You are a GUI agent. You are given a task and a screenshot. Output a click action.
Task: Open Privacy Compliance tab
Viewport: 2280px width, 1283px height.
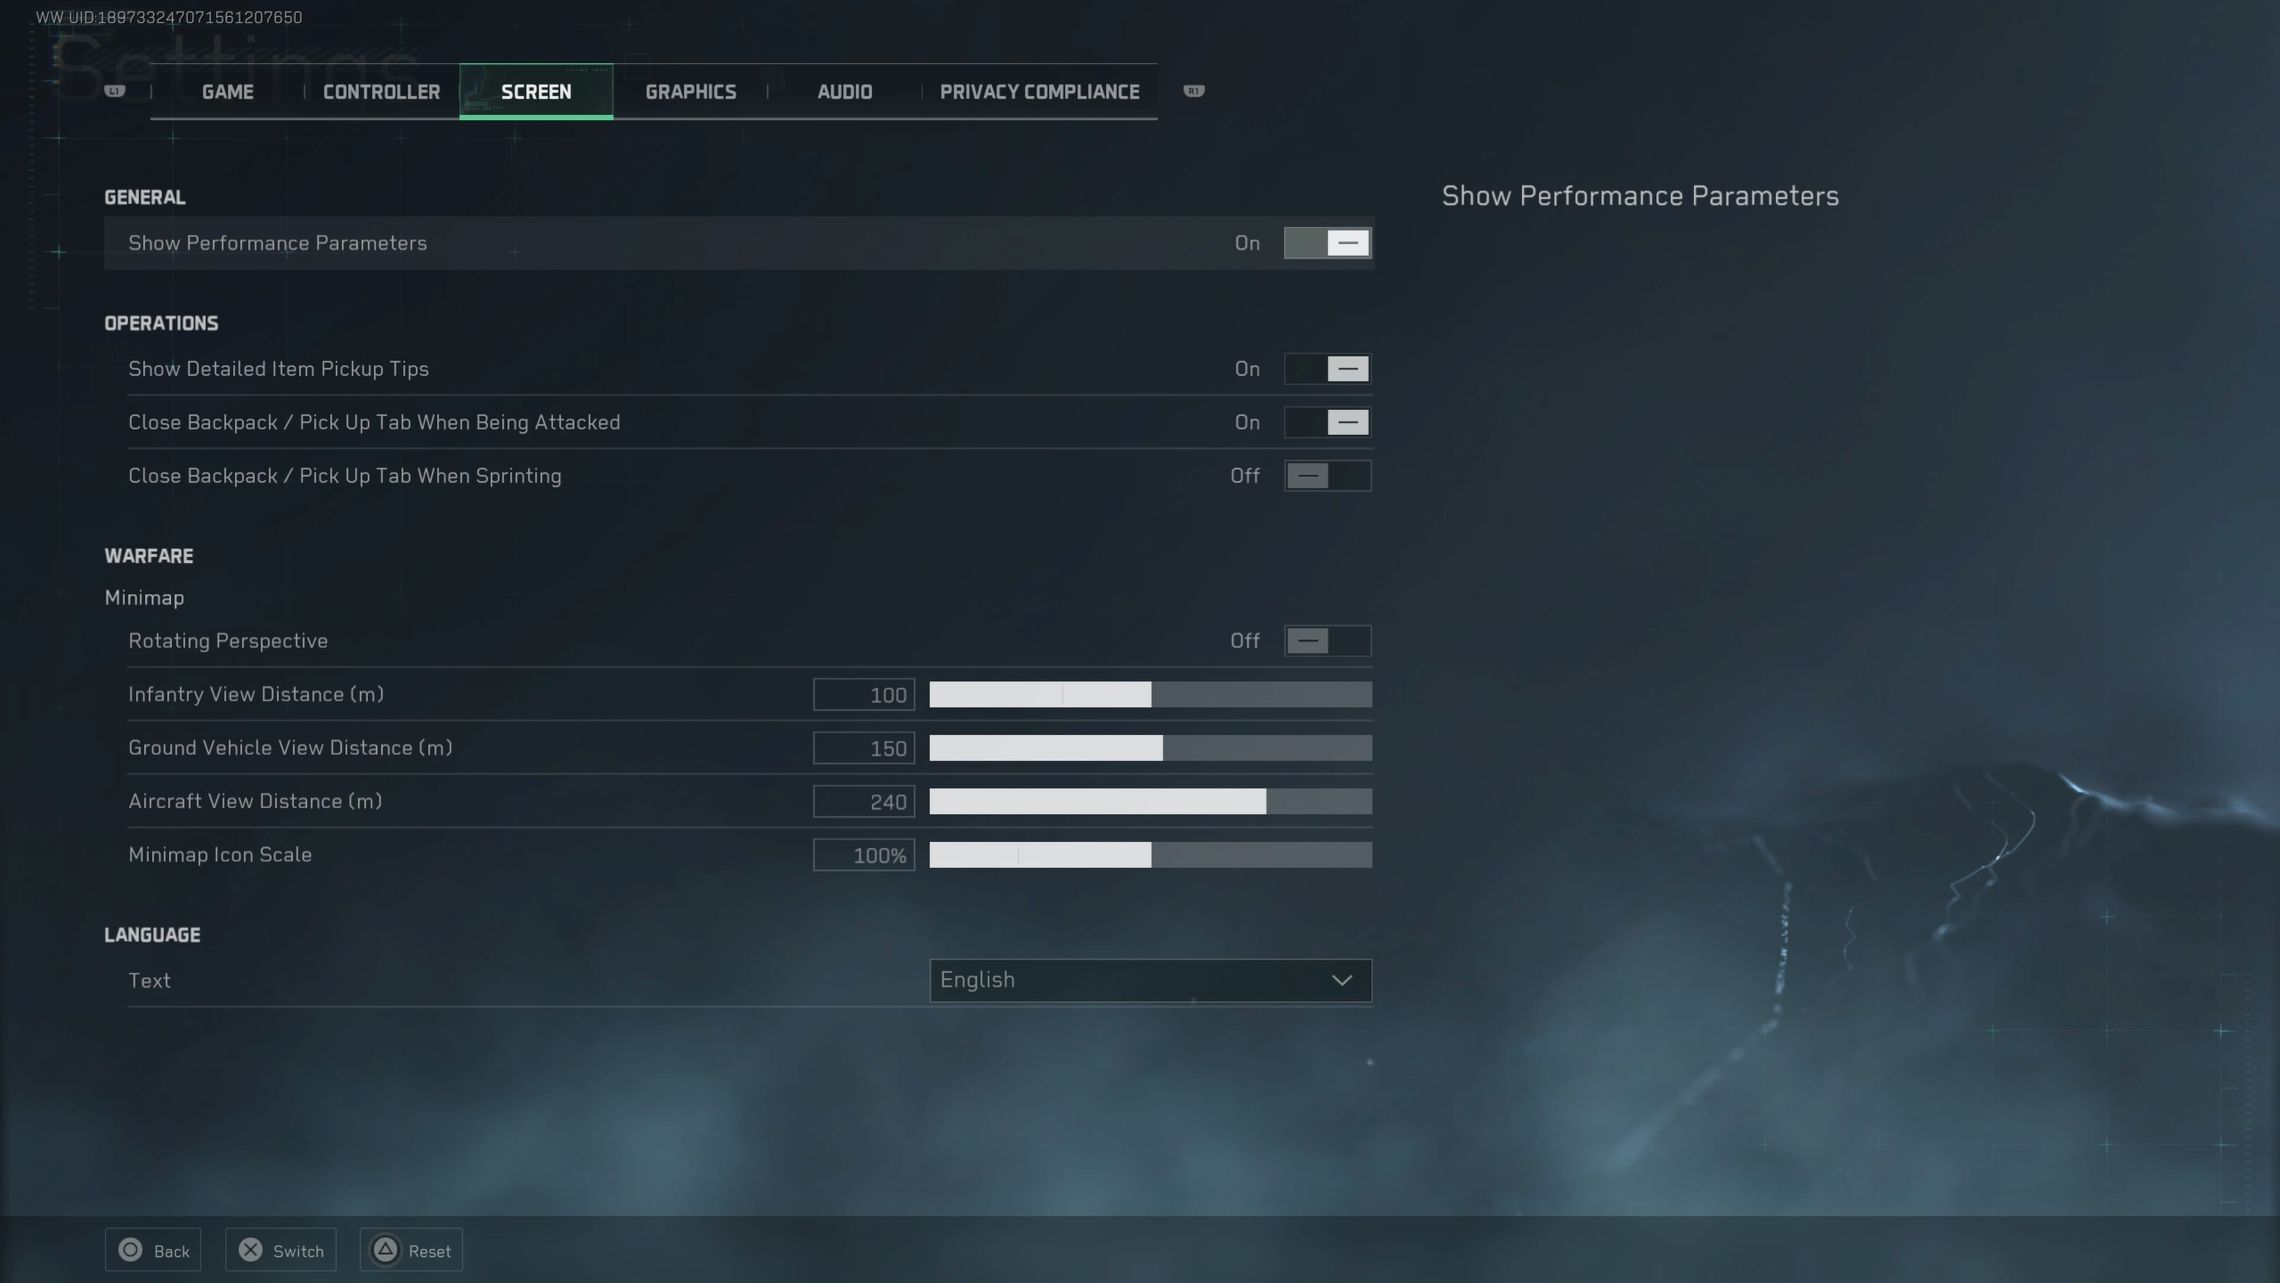(1039, 92)
